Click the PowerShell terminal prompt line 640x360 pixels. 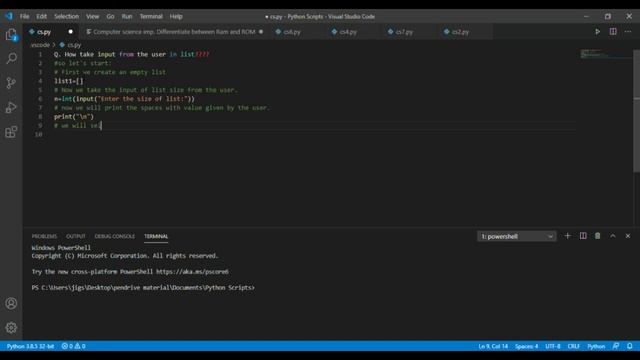143,287
